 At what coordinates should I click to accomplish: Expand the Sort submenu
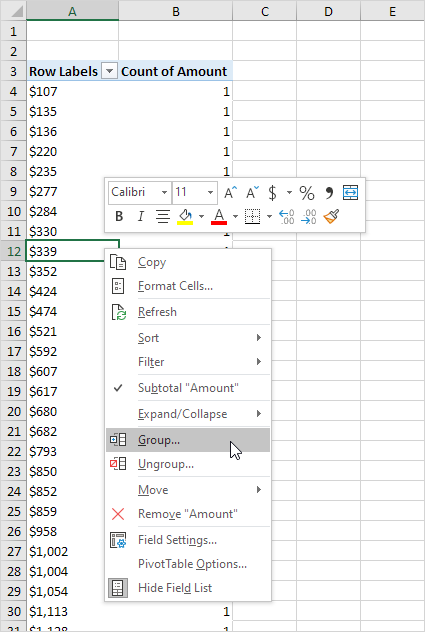click(x=188, y=338)
